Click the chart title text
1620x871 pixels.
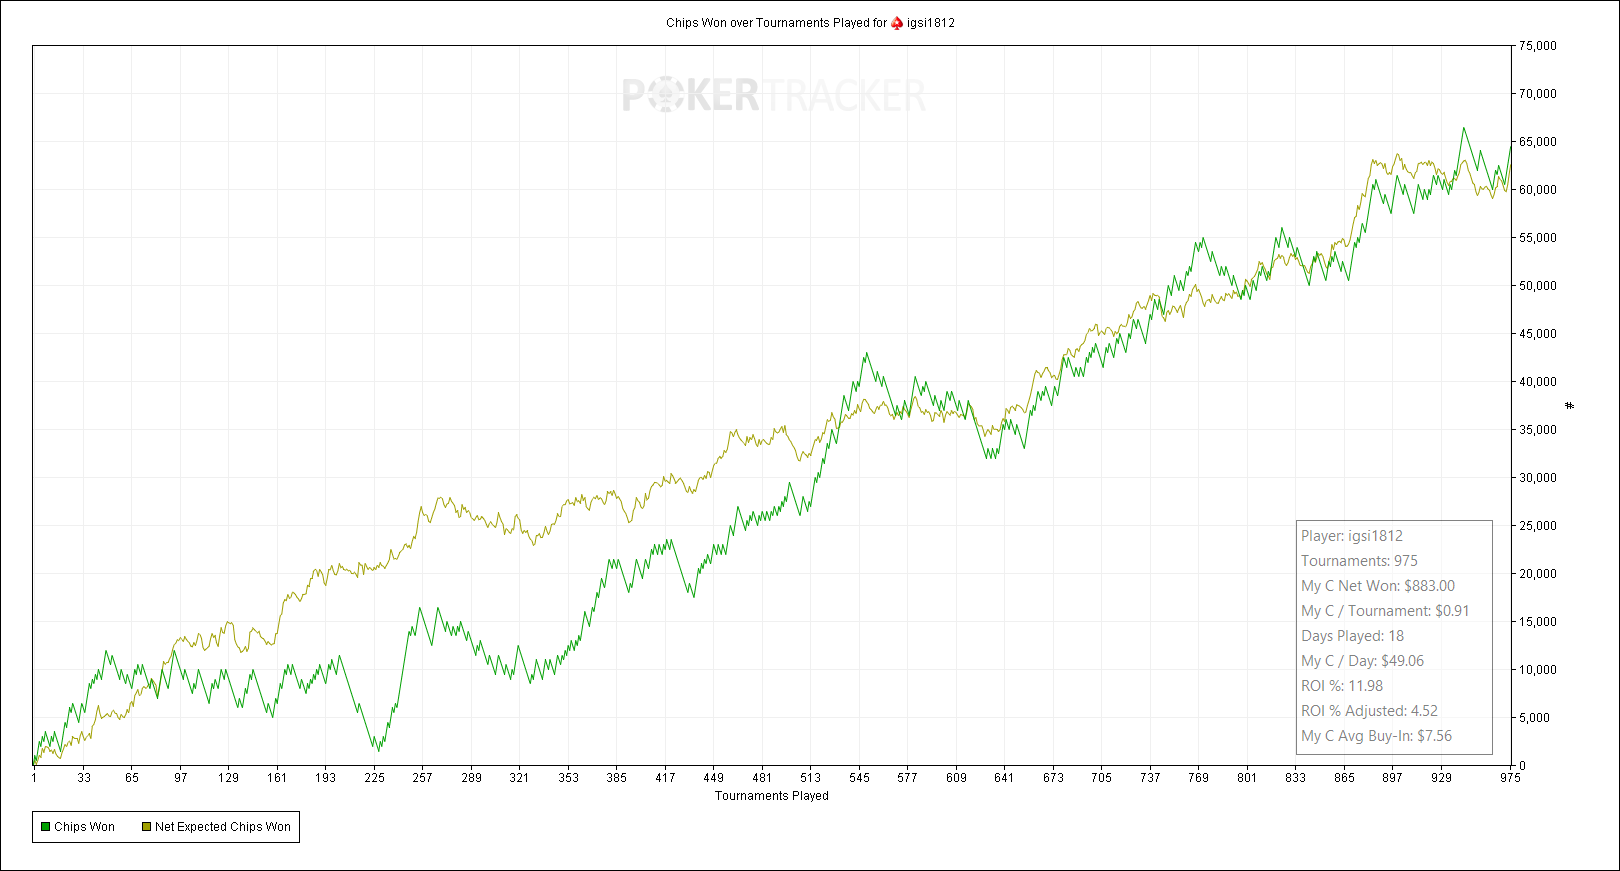point(776,23)
